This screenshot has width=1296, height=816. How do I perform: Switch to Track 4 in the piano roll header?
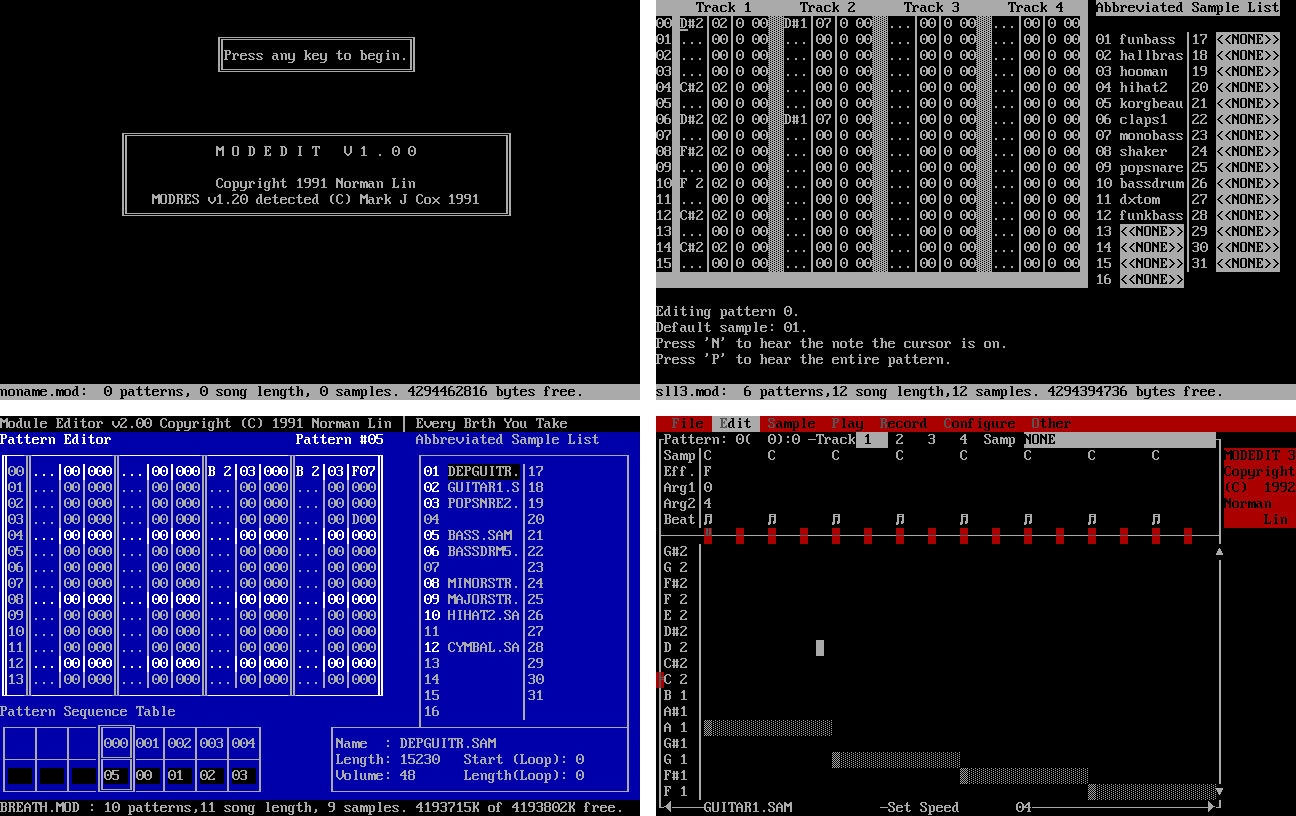[964, 439]
